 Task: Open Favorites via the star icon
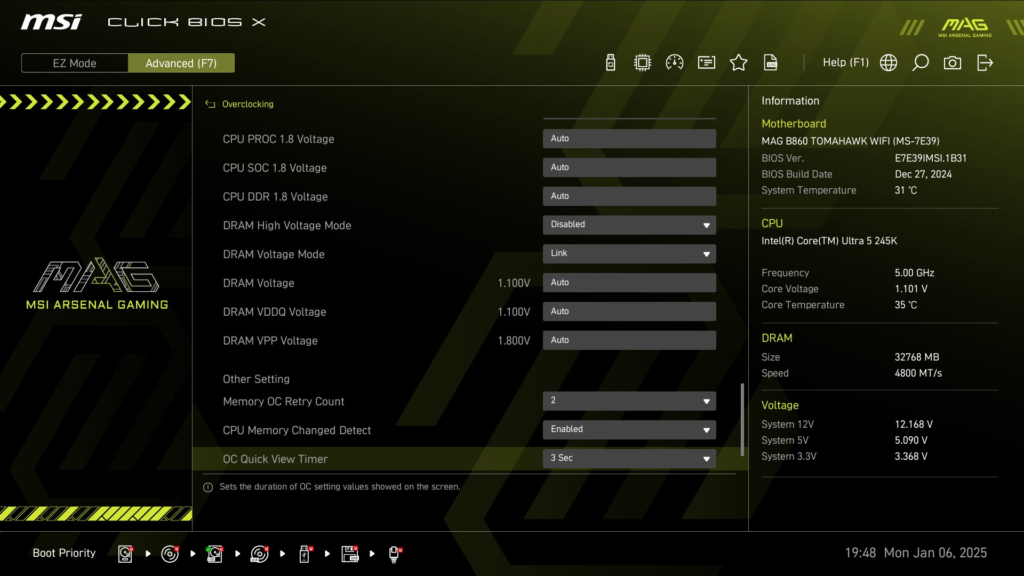point(738,61)
